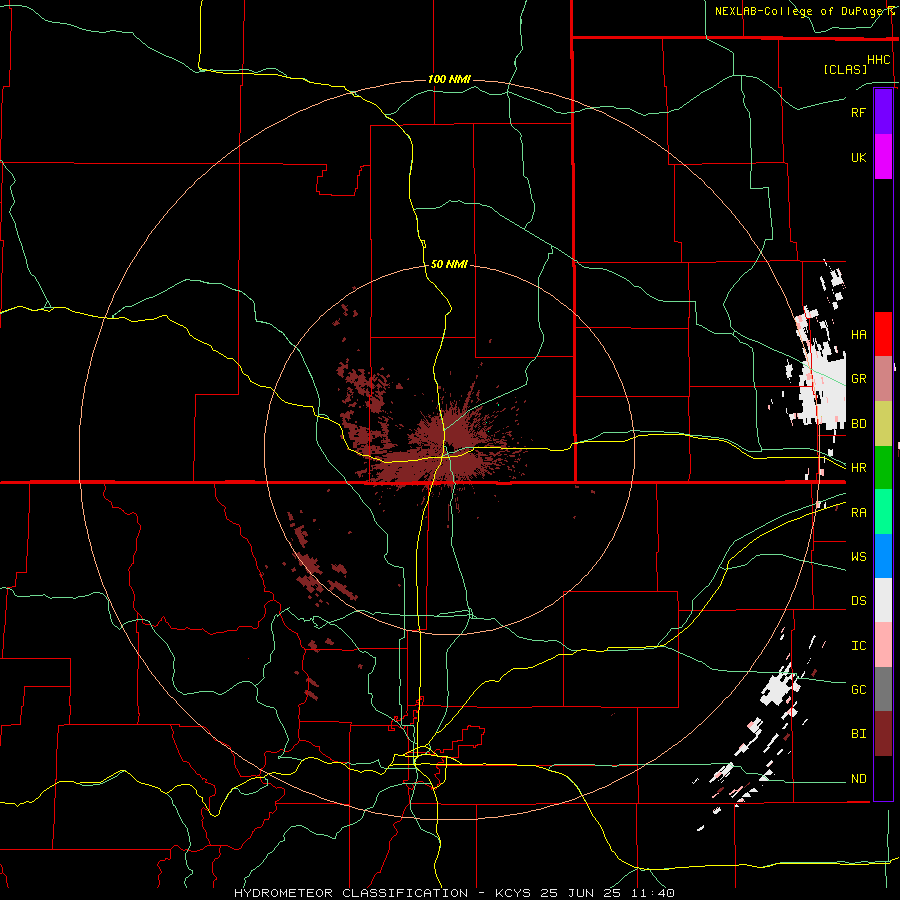Click the RA legend label
This screenshot has height=900, width=900.
point(858,513)
